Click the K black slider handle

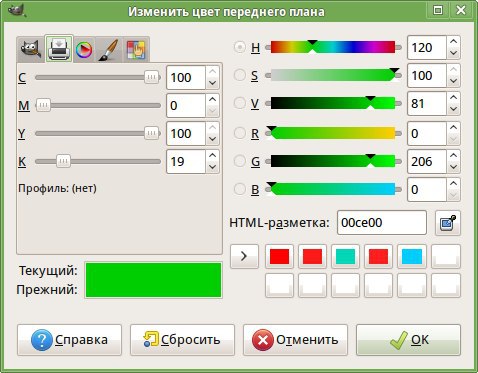63,161
